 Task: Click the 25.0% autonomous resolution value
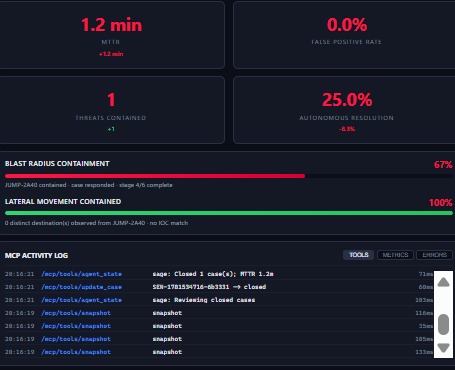(347, 100)
